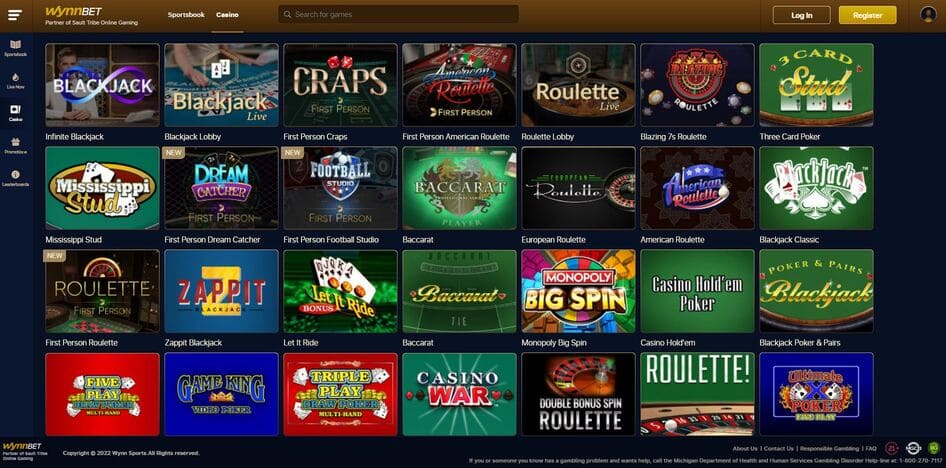
Task: Open the hamburger menu icon
Action: (x=15, y=16)
